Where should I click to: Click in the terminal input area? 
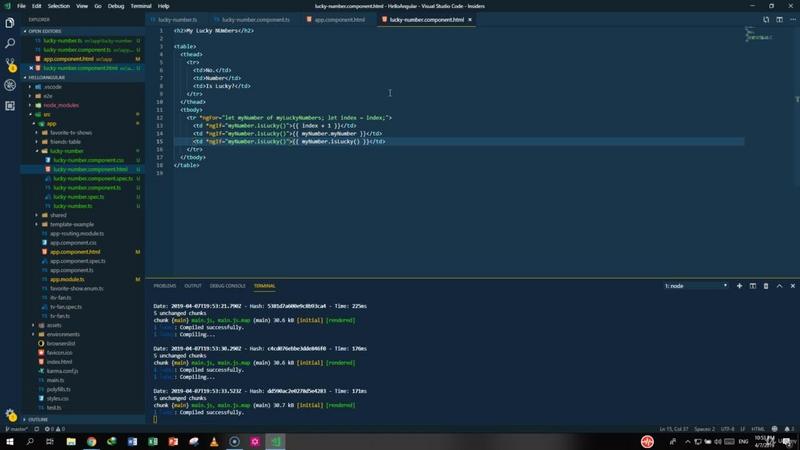(x=155, y=419)
